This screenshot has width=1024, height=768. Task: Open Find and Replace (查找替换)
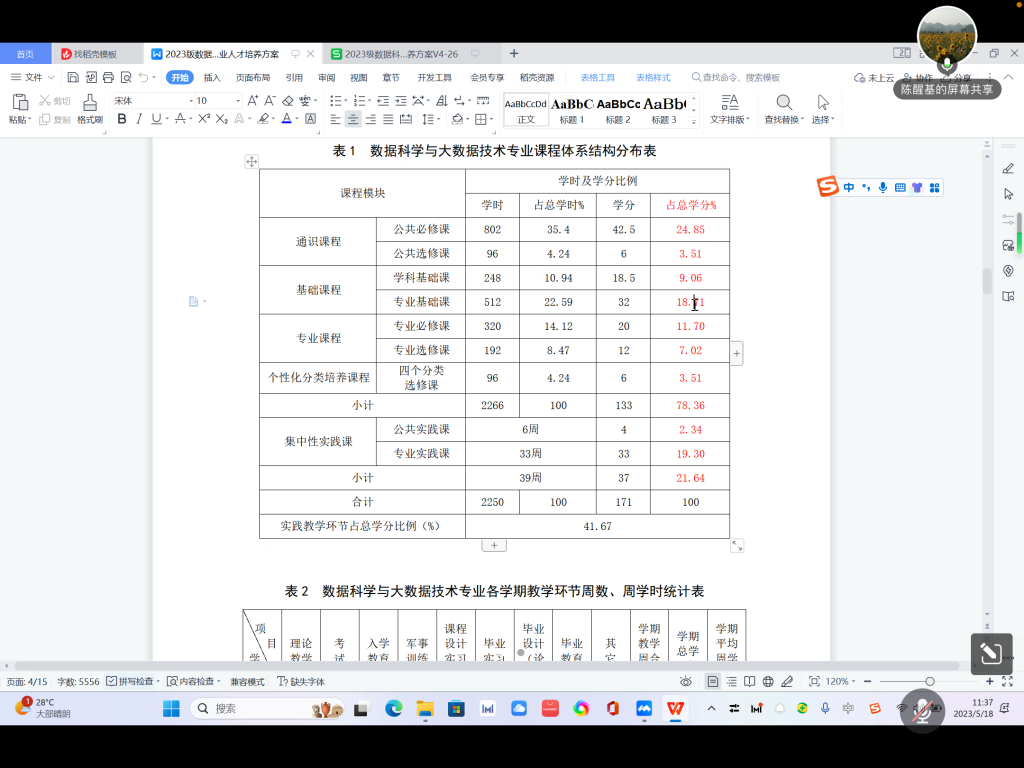click(784, 108)
